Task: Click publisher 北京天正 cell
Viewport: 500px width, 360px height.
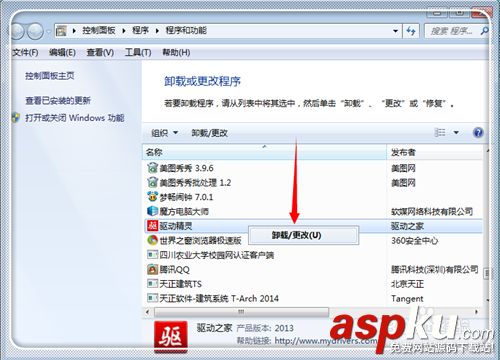Action: 407,284
